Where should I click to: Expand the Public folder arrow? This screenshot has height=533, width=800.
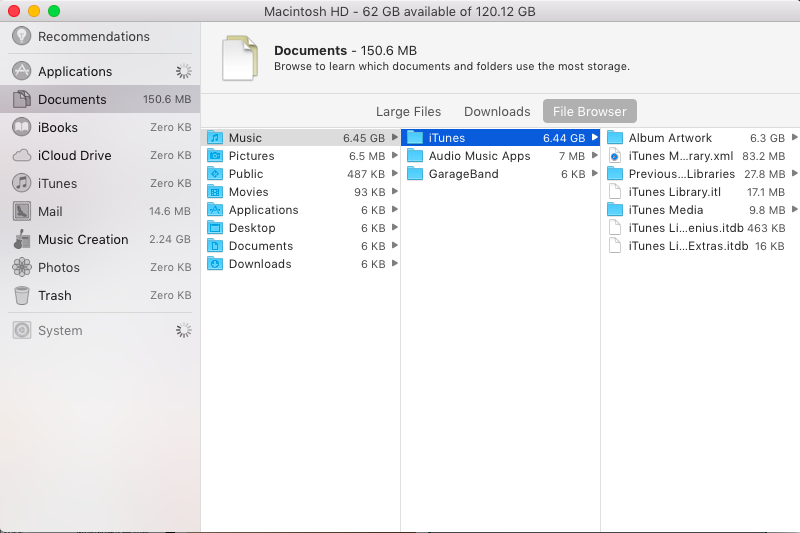[394, 173]
